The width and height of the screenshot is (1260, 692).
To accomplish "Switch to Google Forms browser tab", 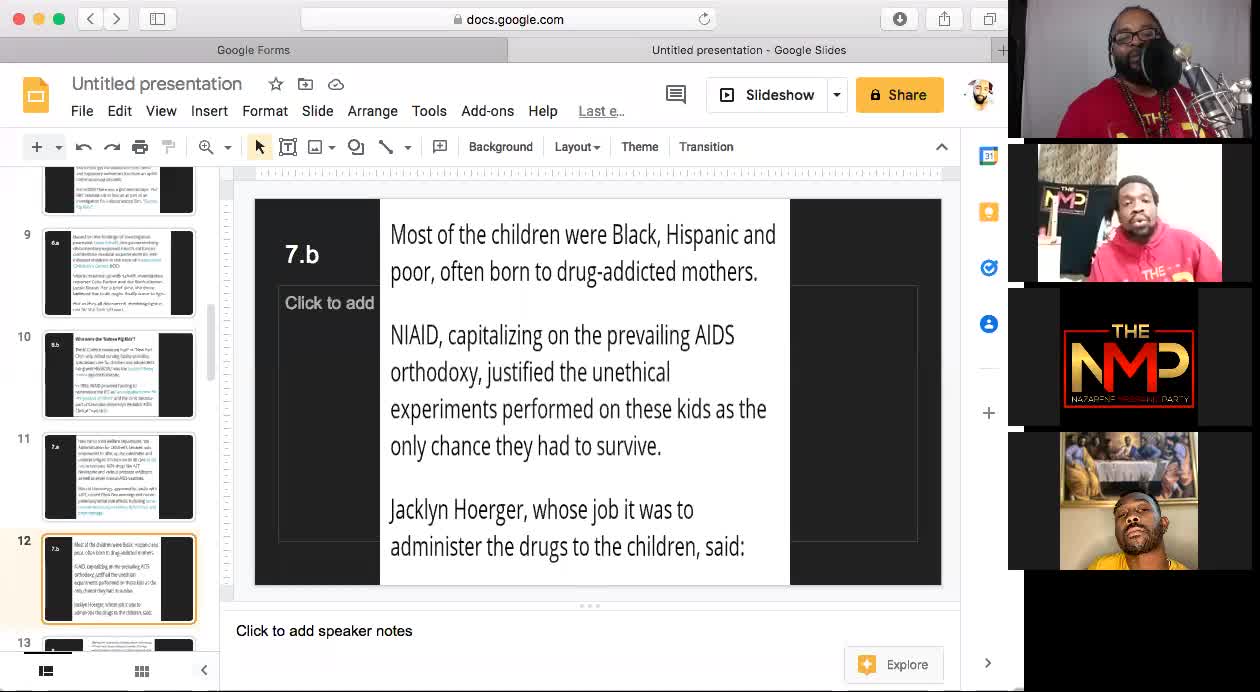I will 254,50.
